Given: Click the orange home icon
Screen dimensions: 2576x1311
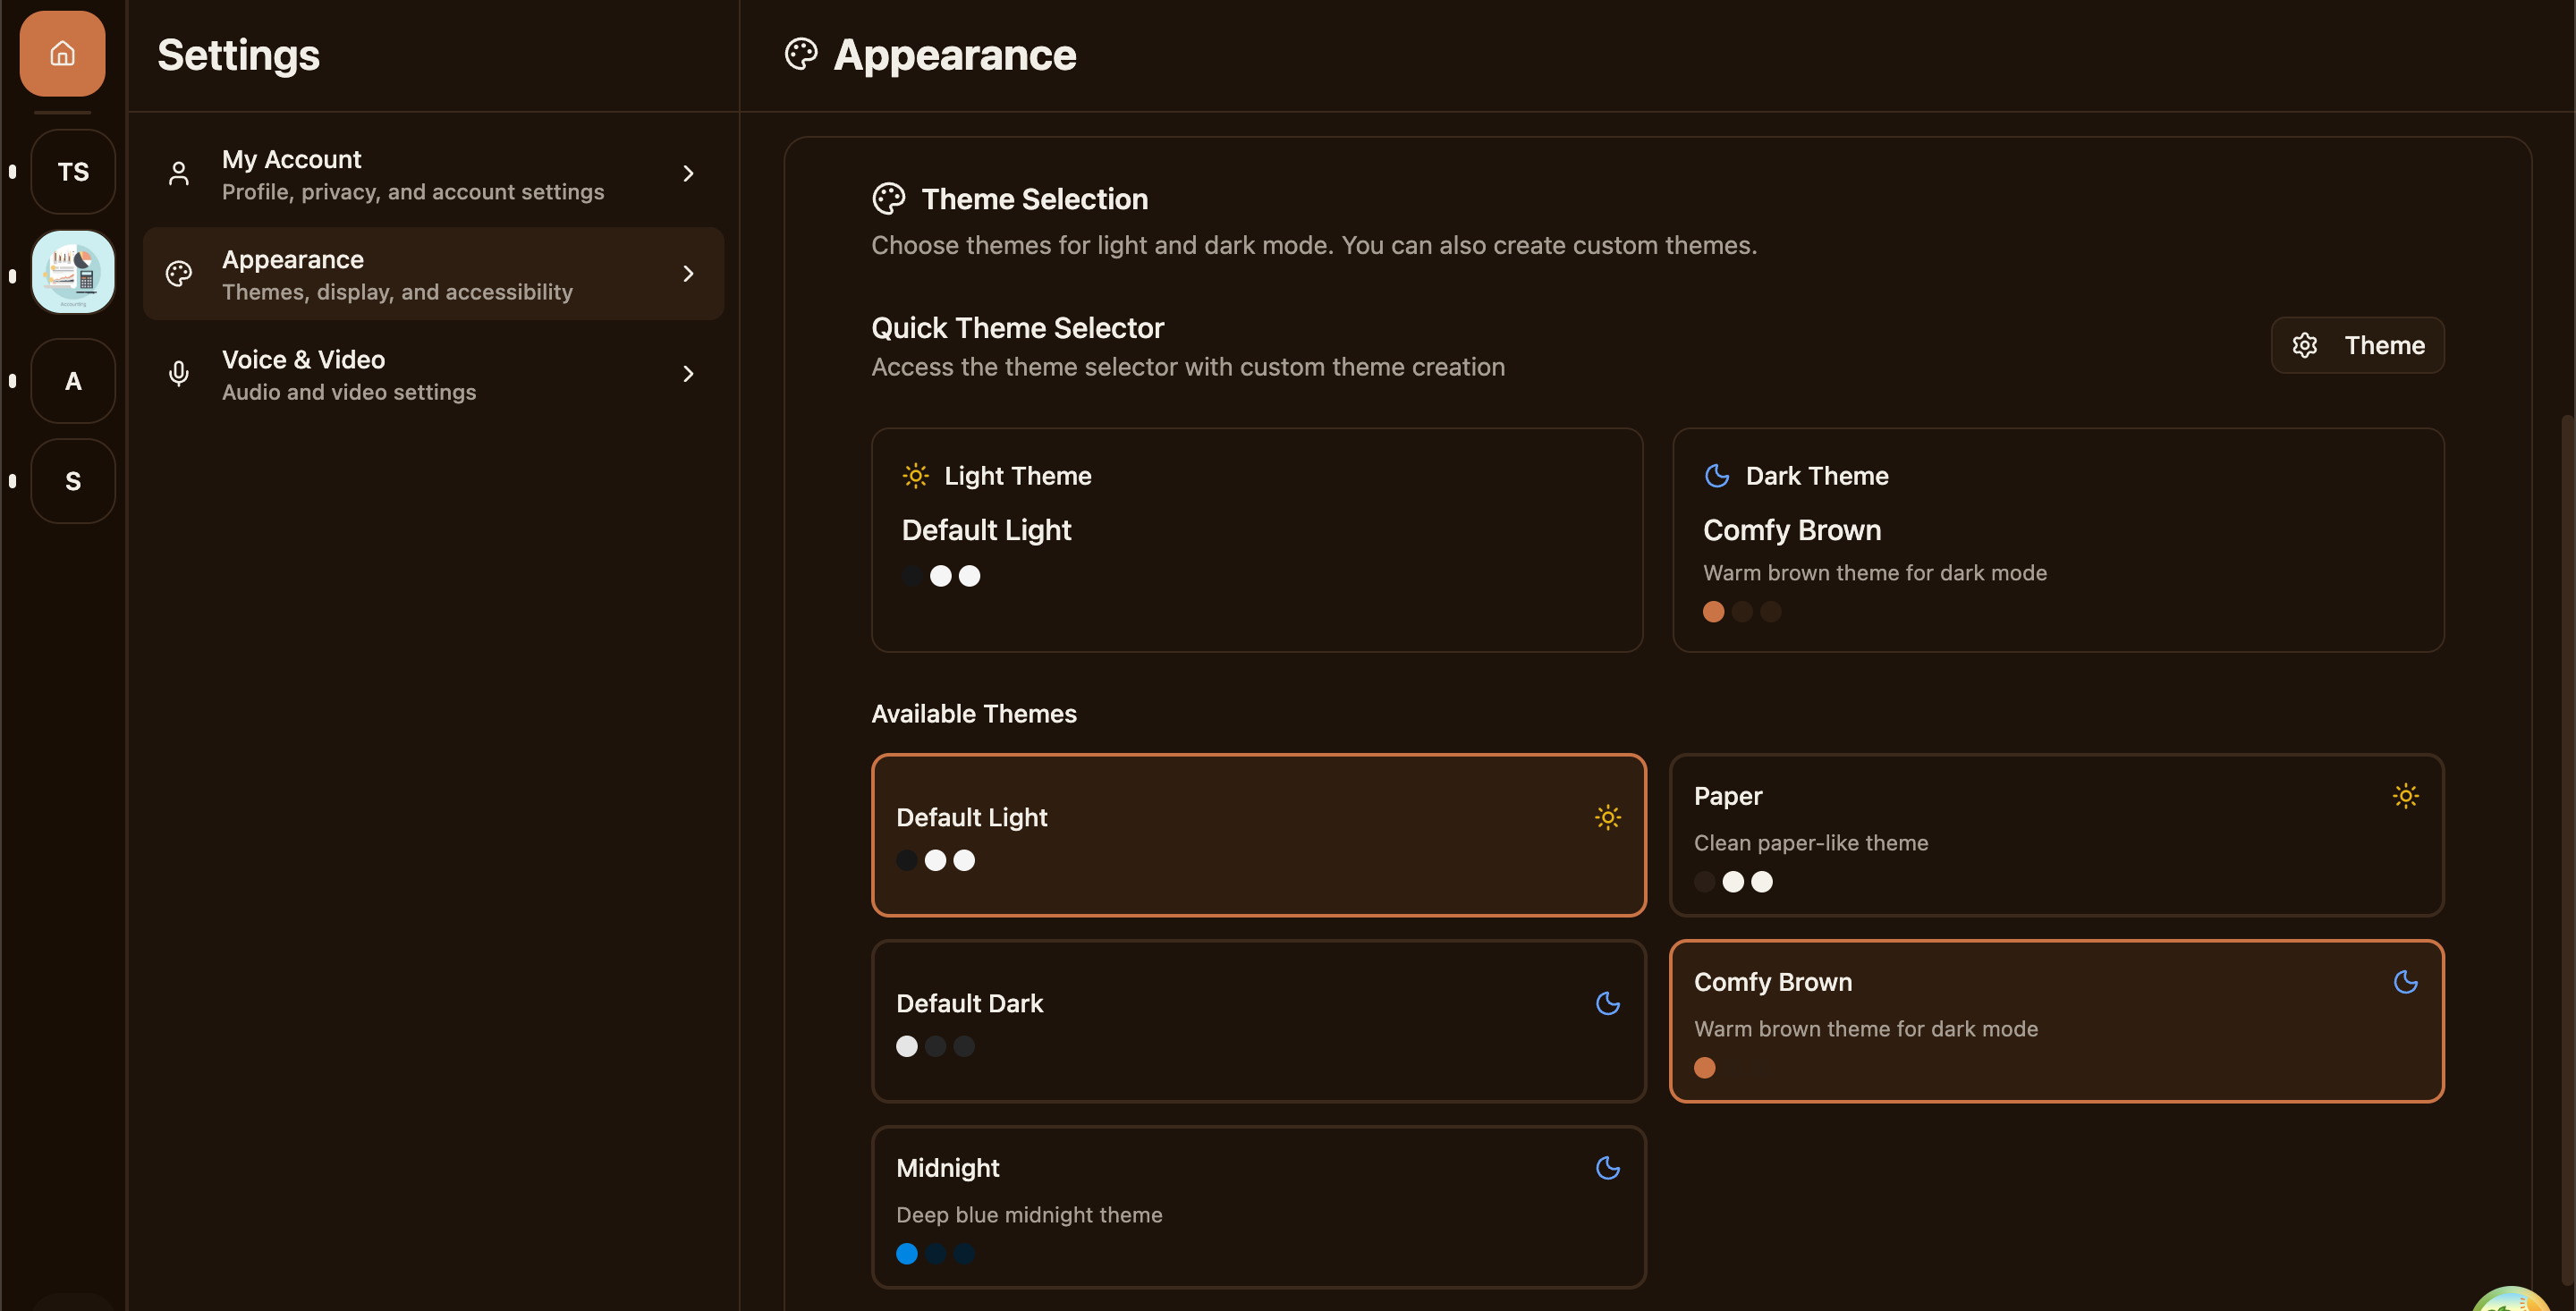Looking at the screenshot, I should [x=62, y=53].
